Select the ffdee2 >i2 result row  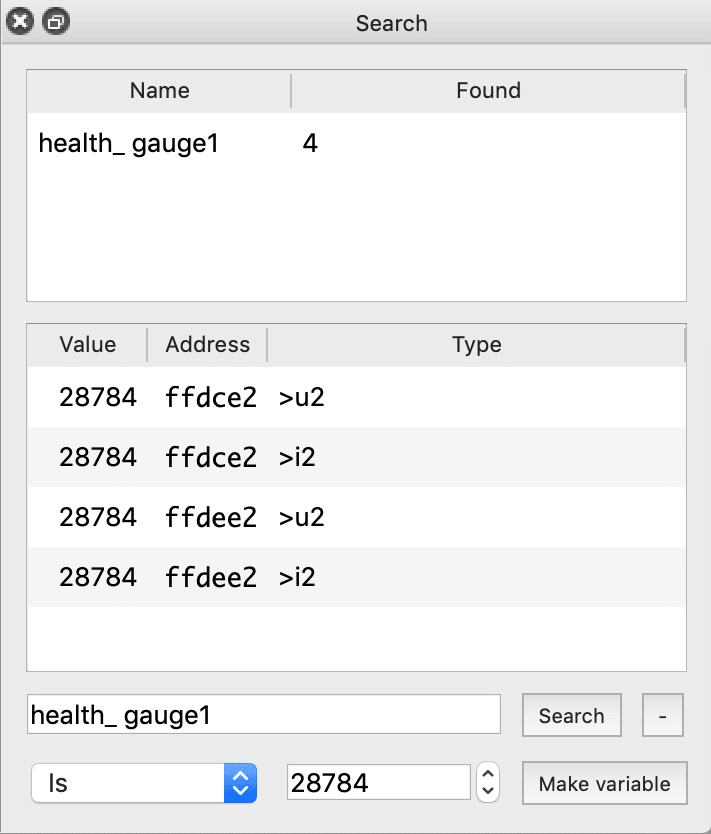356,577
